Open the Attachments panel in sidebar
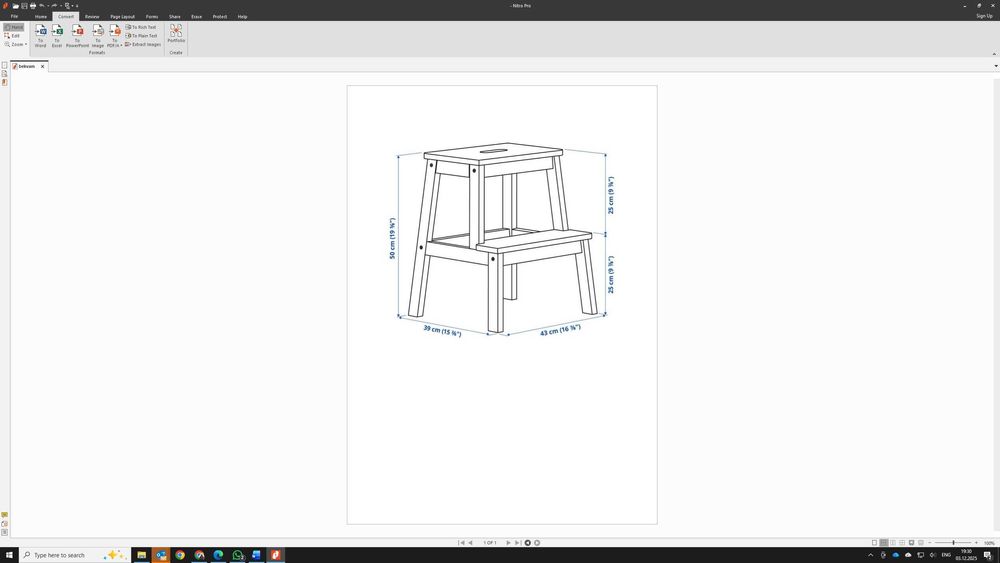The width and height of the screenshot is (1000, 563). click(x=4, y=523)
